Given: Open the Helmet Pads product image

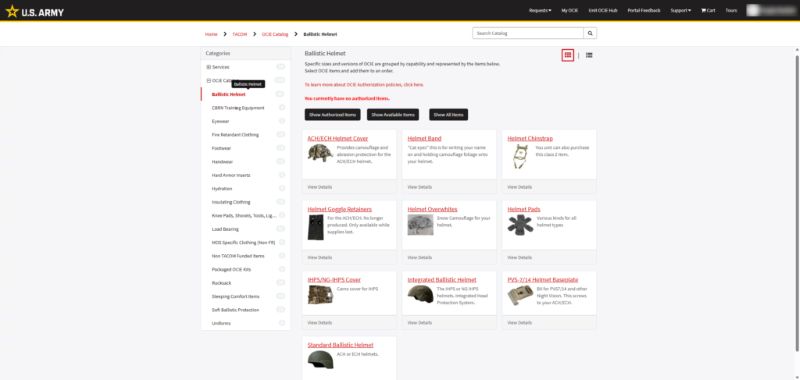Looking at the screenshot, I should point(520,225).
